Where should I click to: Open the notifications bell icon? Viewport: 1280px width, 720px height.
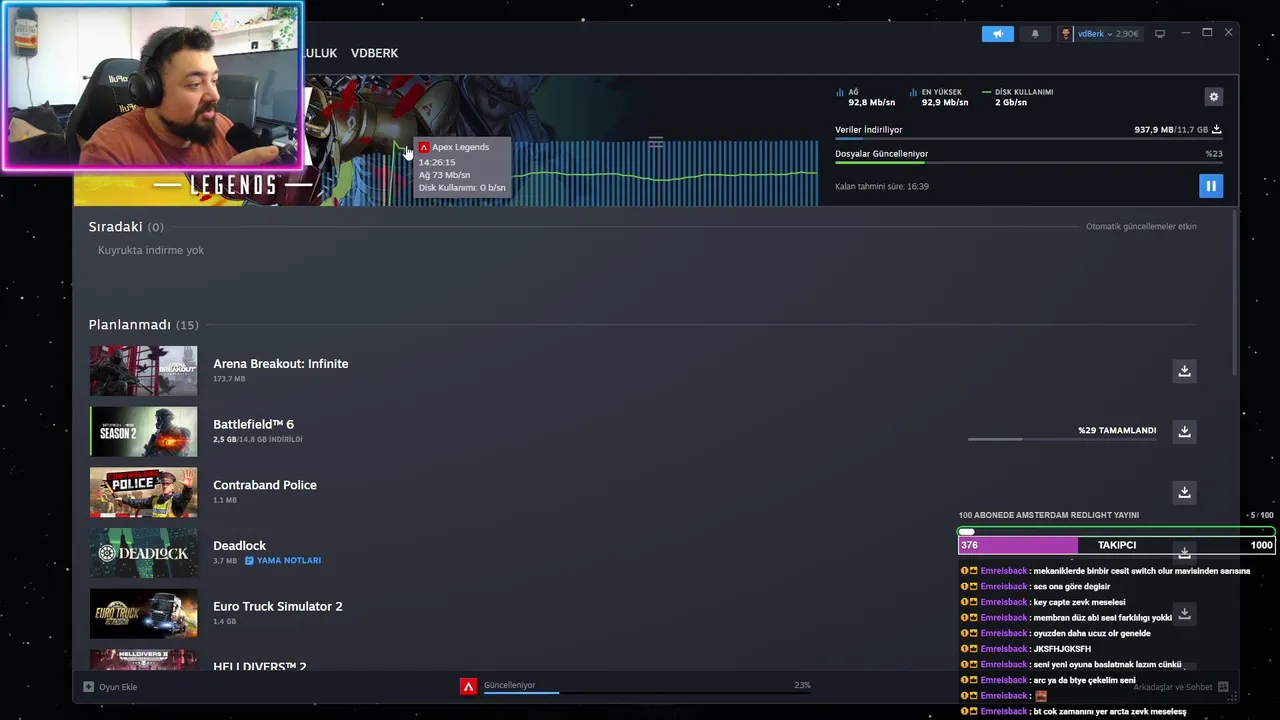[x=1035, y=34]
